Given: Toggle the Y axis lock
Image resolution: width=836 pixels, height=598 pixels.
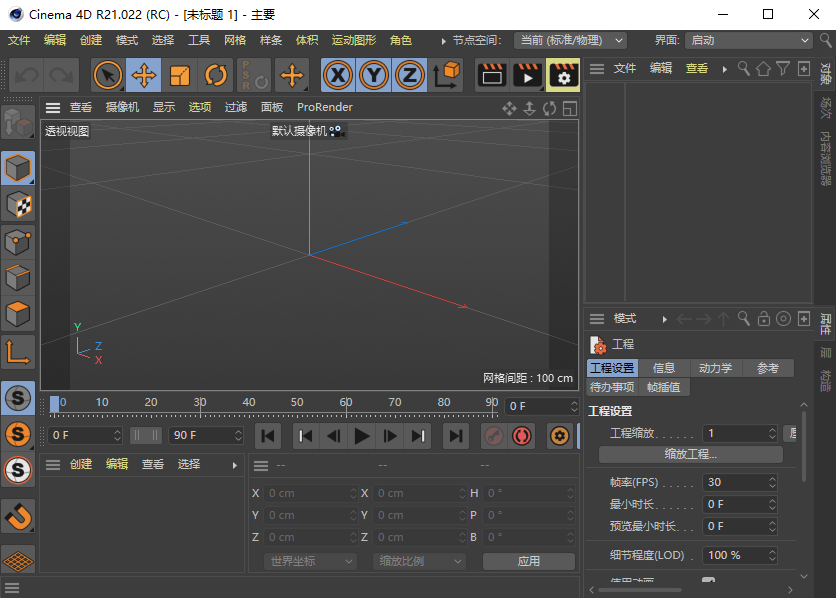Looking at the screenshot, I should (x=375, y=74).
